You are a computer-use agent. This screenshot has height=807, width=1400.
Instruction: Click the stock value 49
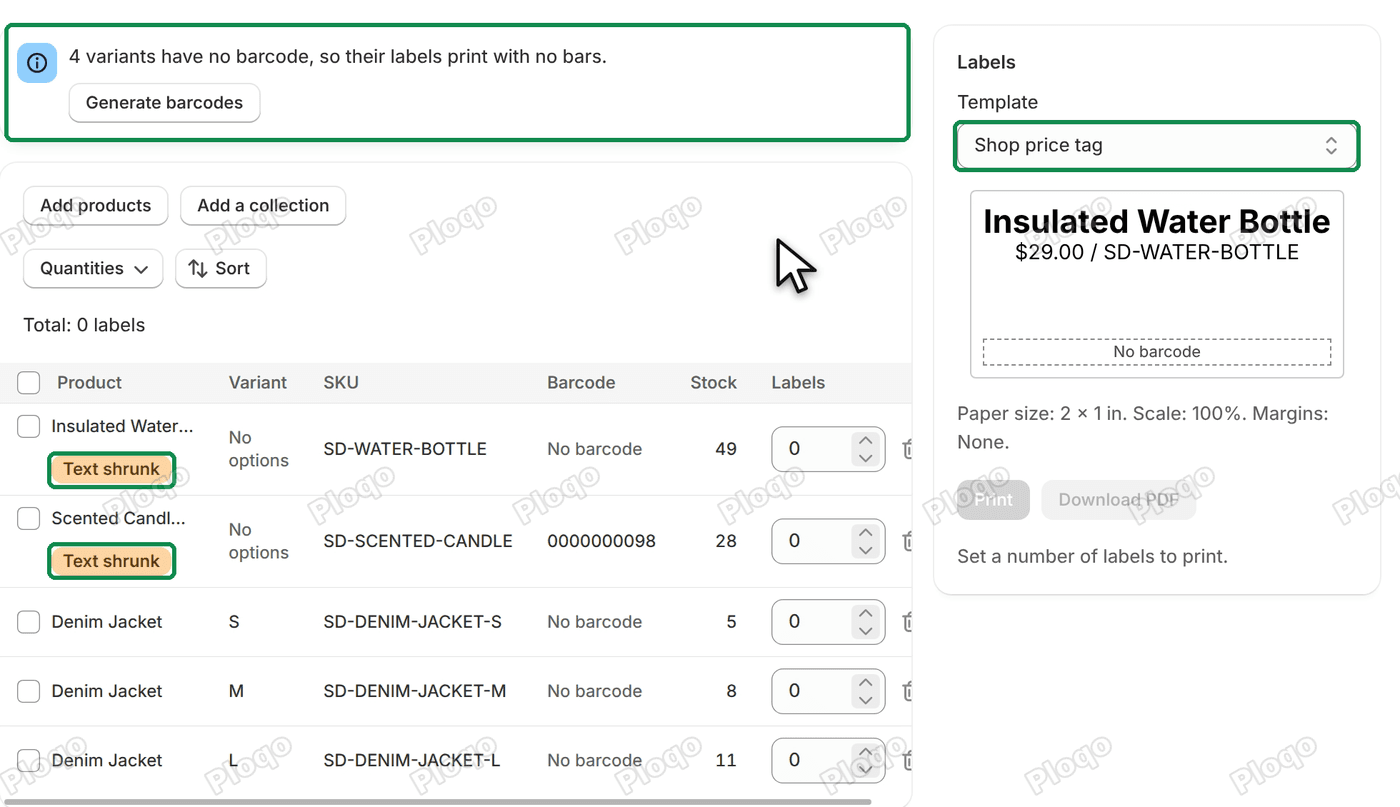pos(726,449)
